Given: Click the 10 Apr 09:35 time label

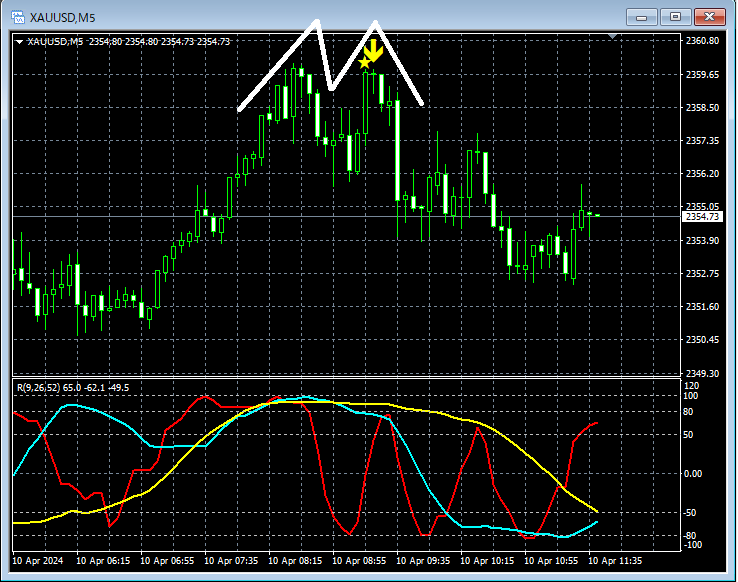Looking at the screenshot, I should click(x=423, y=561).
